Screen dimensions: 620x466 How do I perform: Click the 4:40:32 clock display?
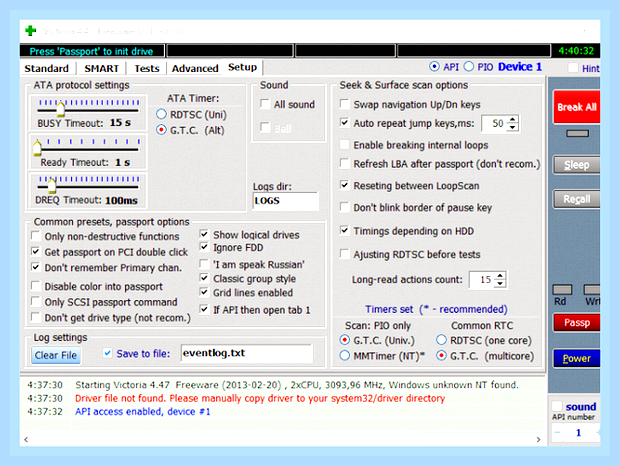tap(576, 51)
